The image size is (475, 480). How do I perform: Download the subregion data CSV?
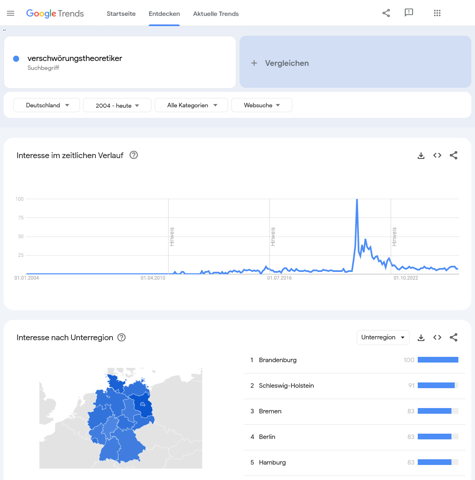(x=421, y=338)
